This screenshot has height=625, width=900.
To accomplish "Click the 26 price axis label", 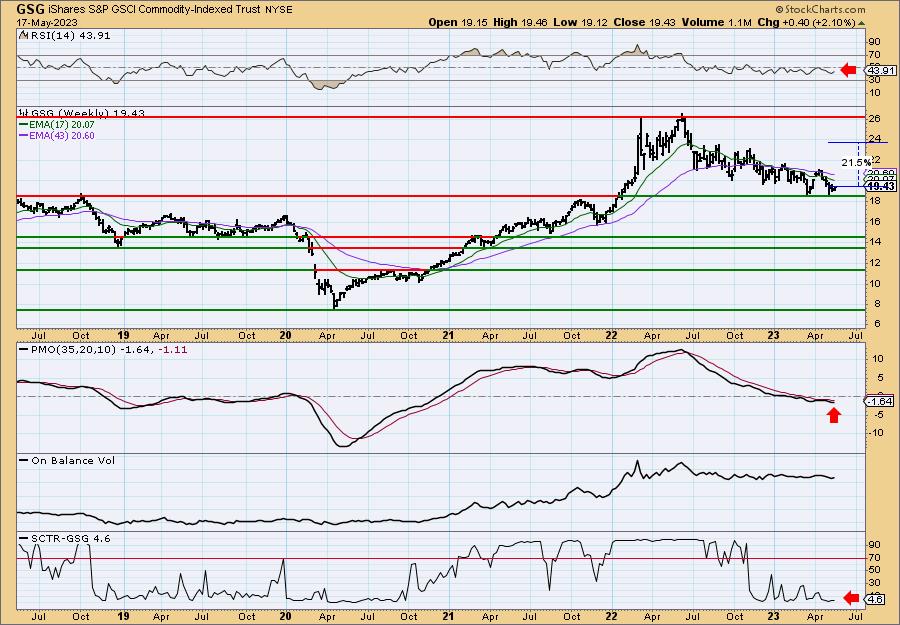I will coord(874,118).
